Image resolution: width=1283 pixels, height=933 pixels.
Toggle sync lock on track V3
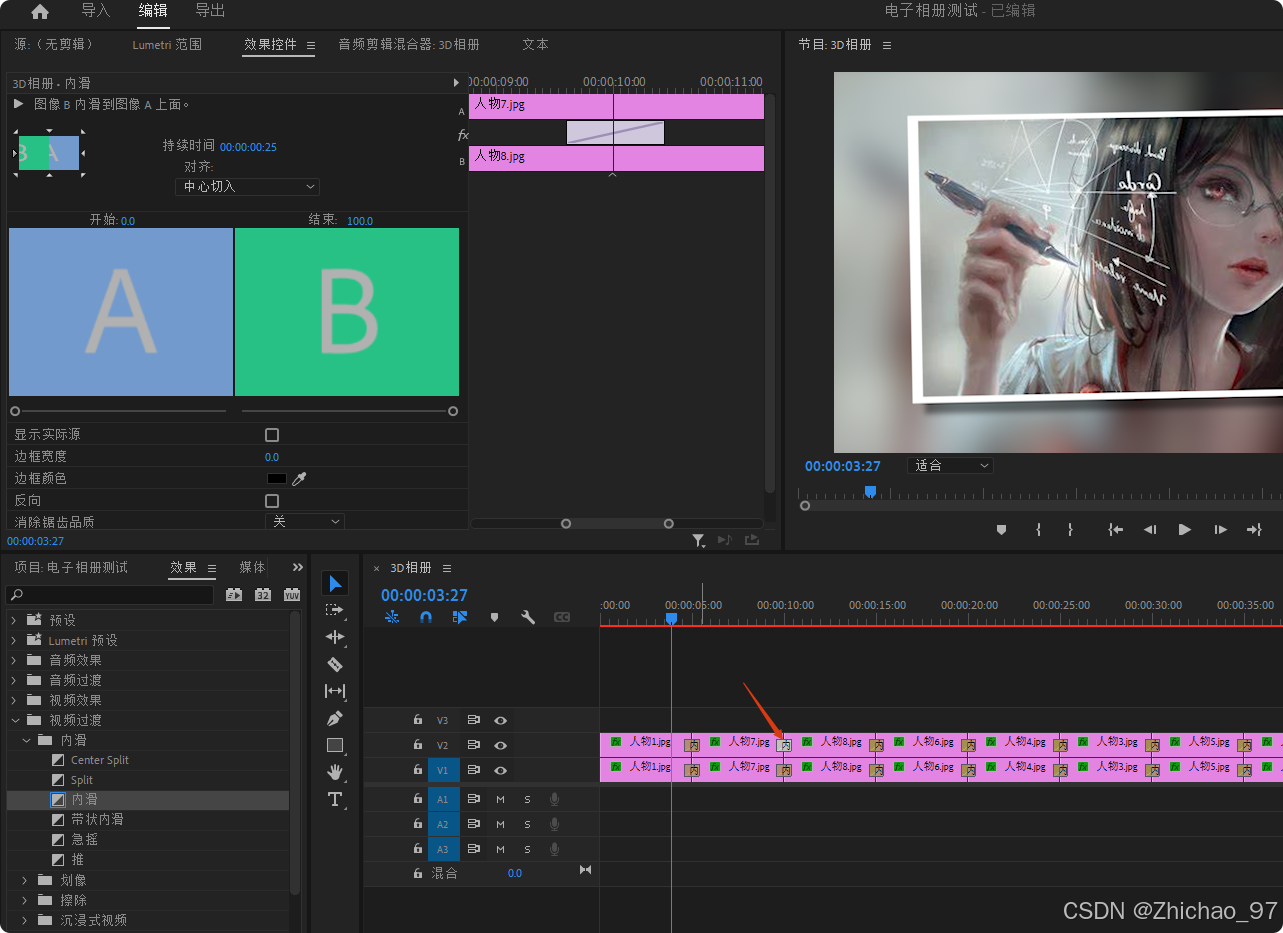click(474, 720)
